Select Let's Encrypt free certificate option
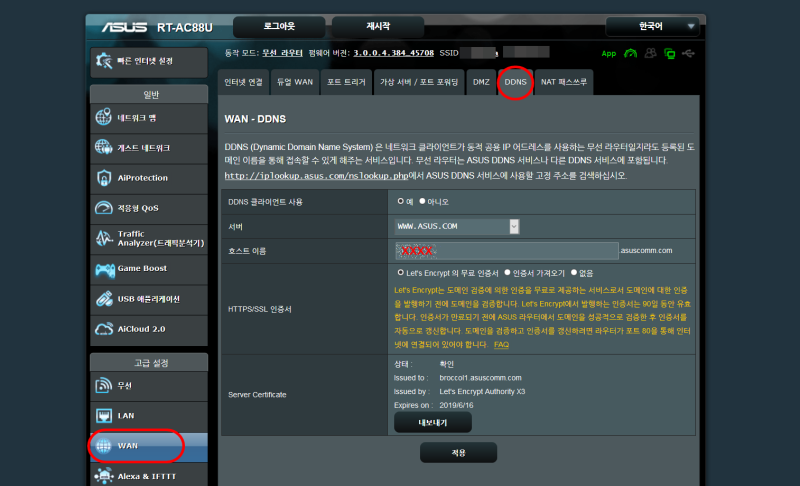Image resolution: width=800 pixels, height=486 pixels. 401,273
